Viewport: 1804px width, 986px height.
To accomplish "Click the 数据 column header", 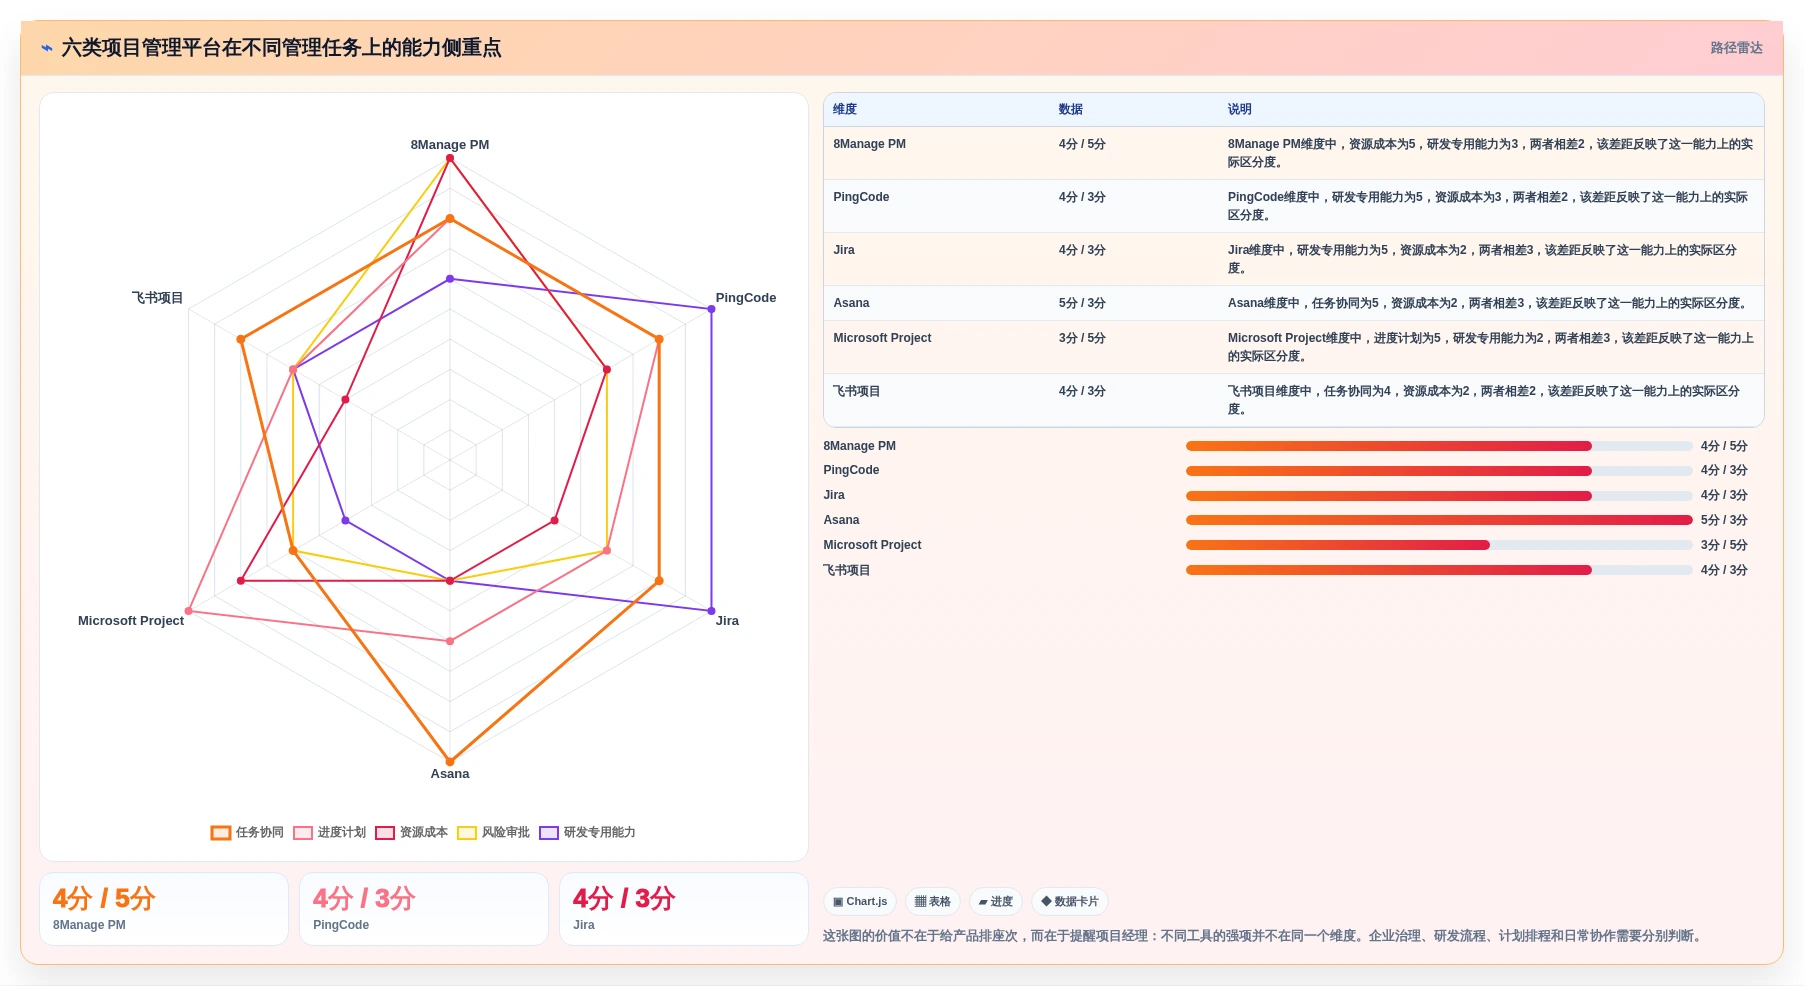I will (1071, 109).
